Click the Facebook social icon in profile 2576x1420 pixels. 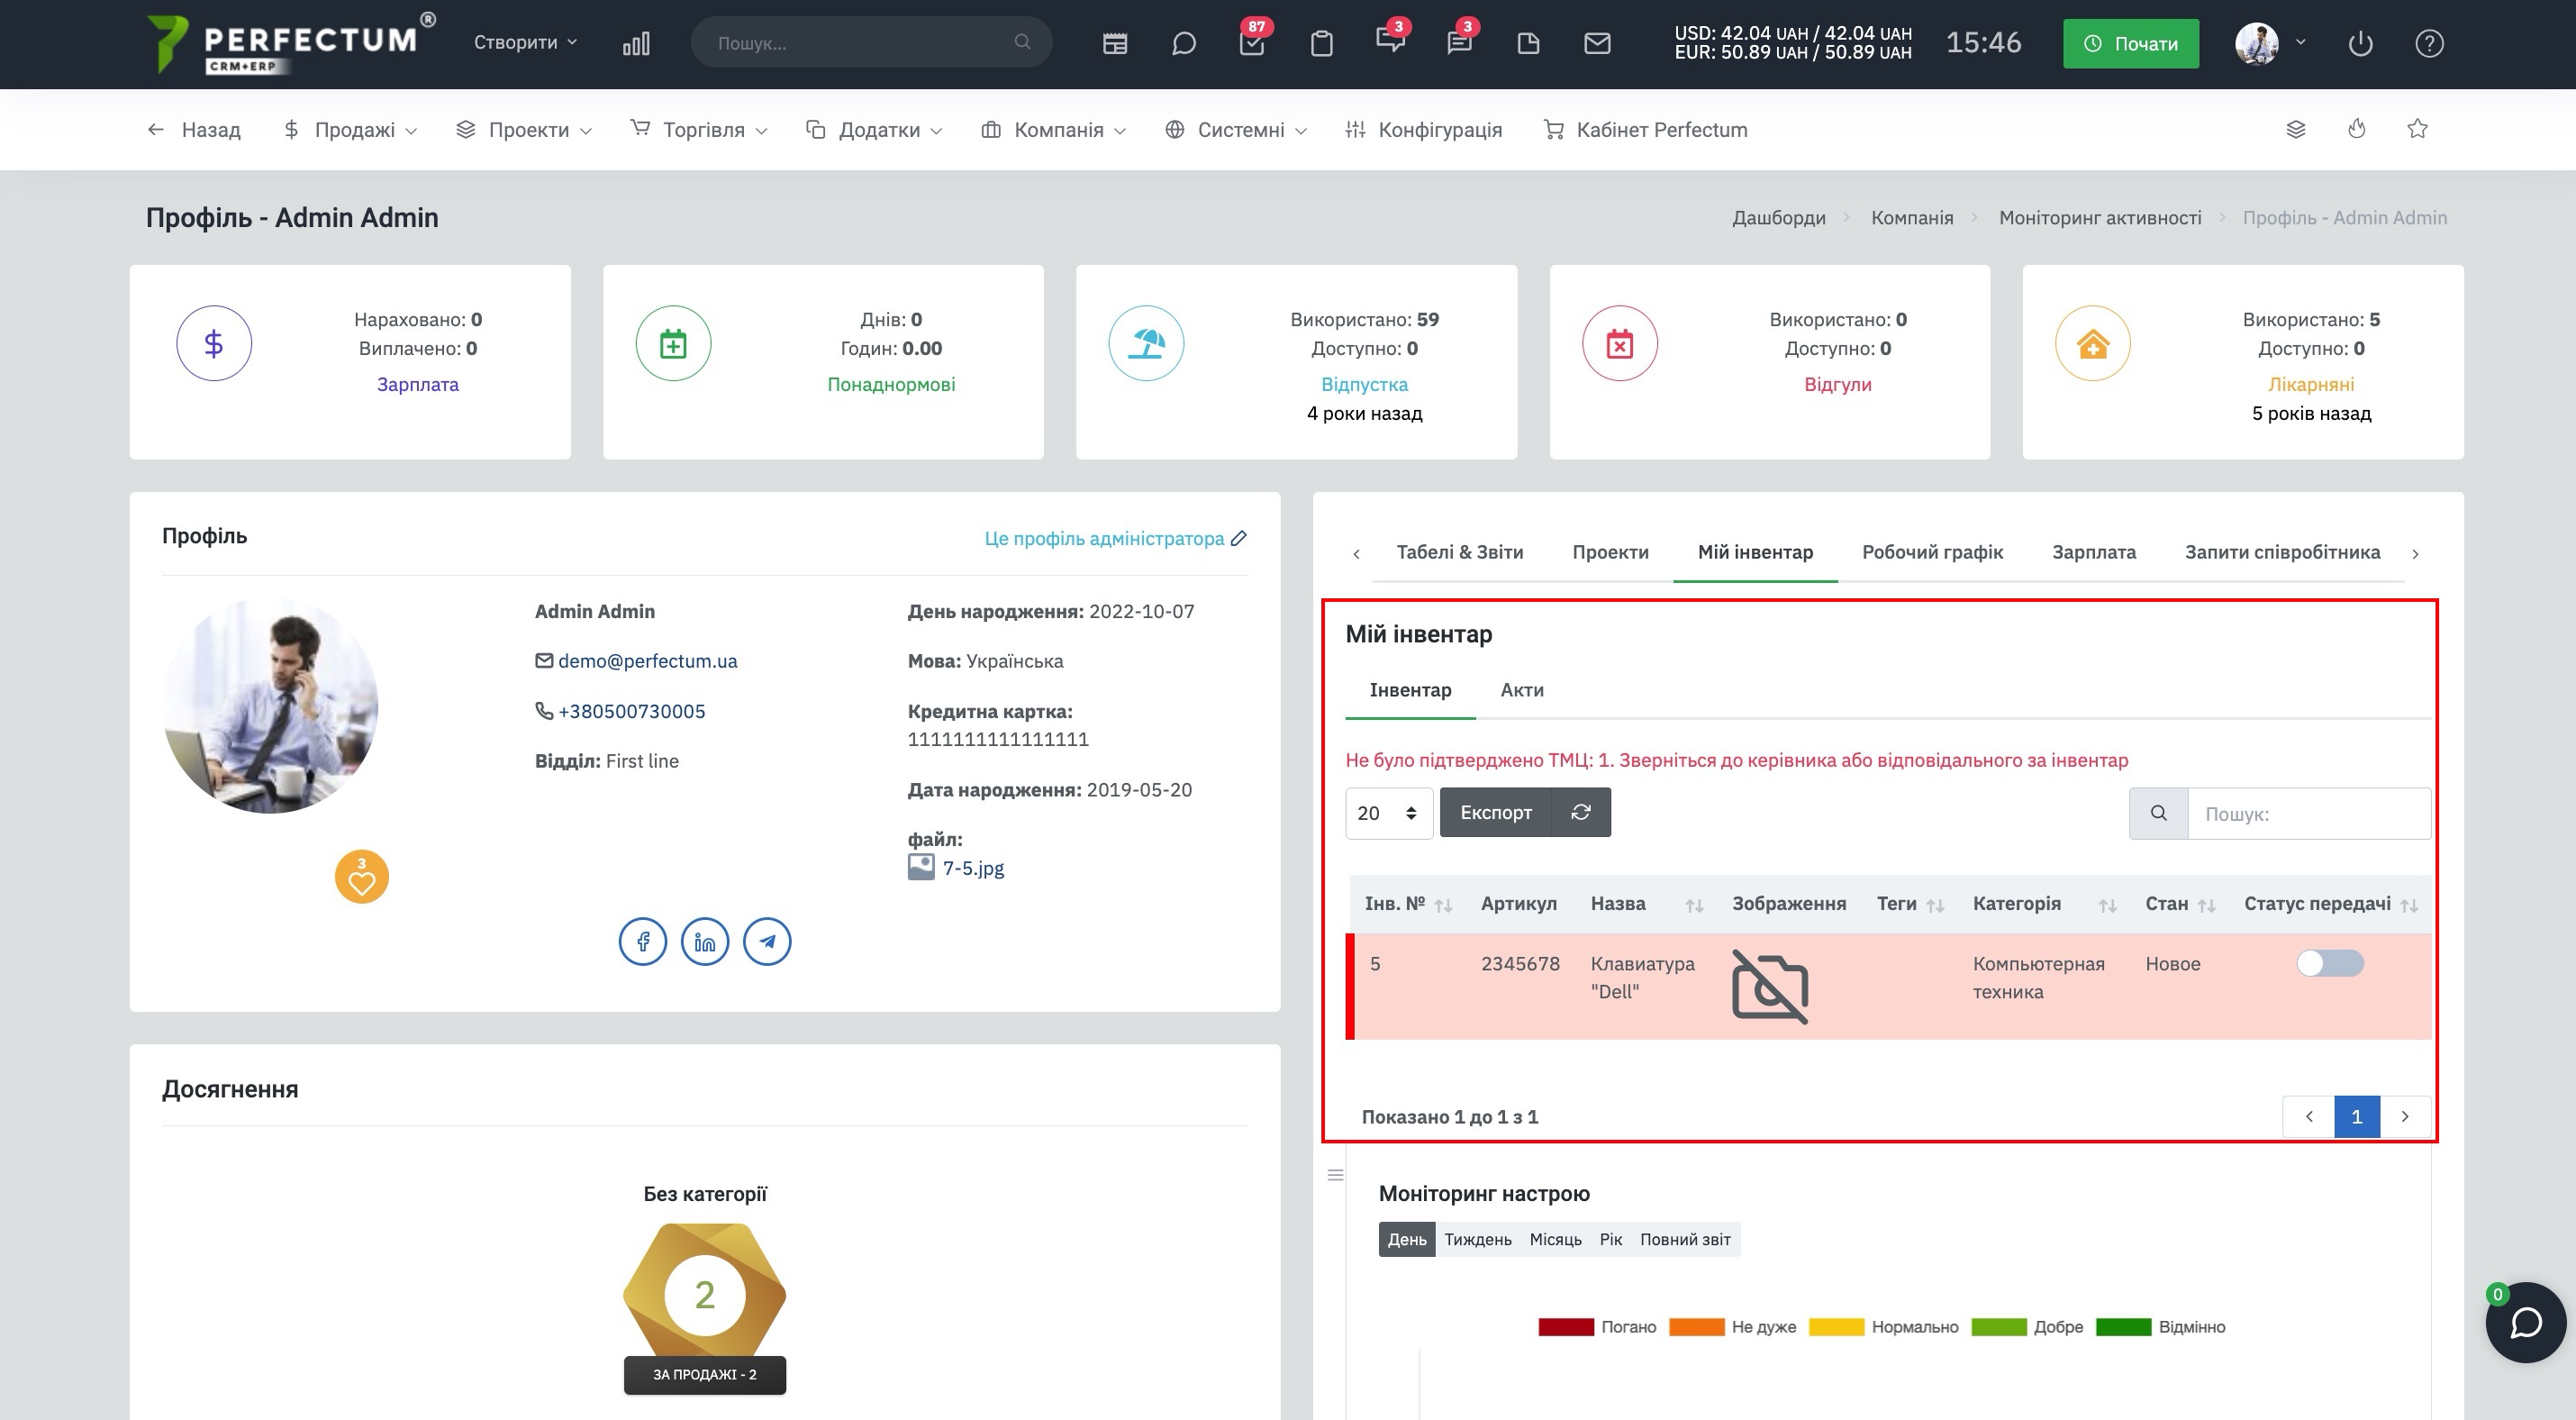coord(643,941)
